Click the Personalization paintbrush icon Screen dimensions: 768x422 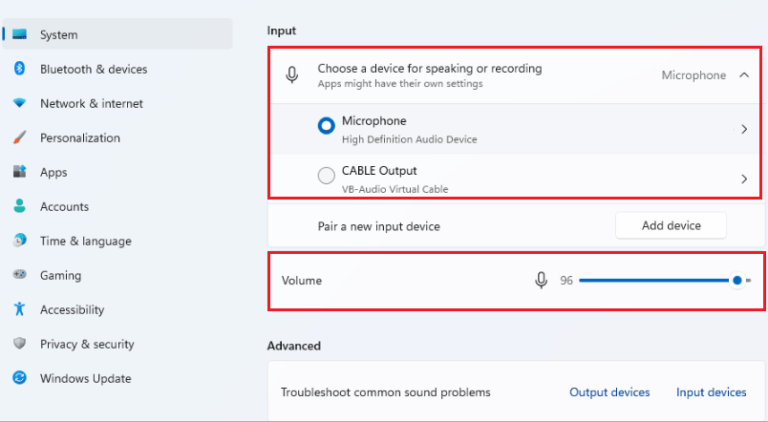[19, 138]
